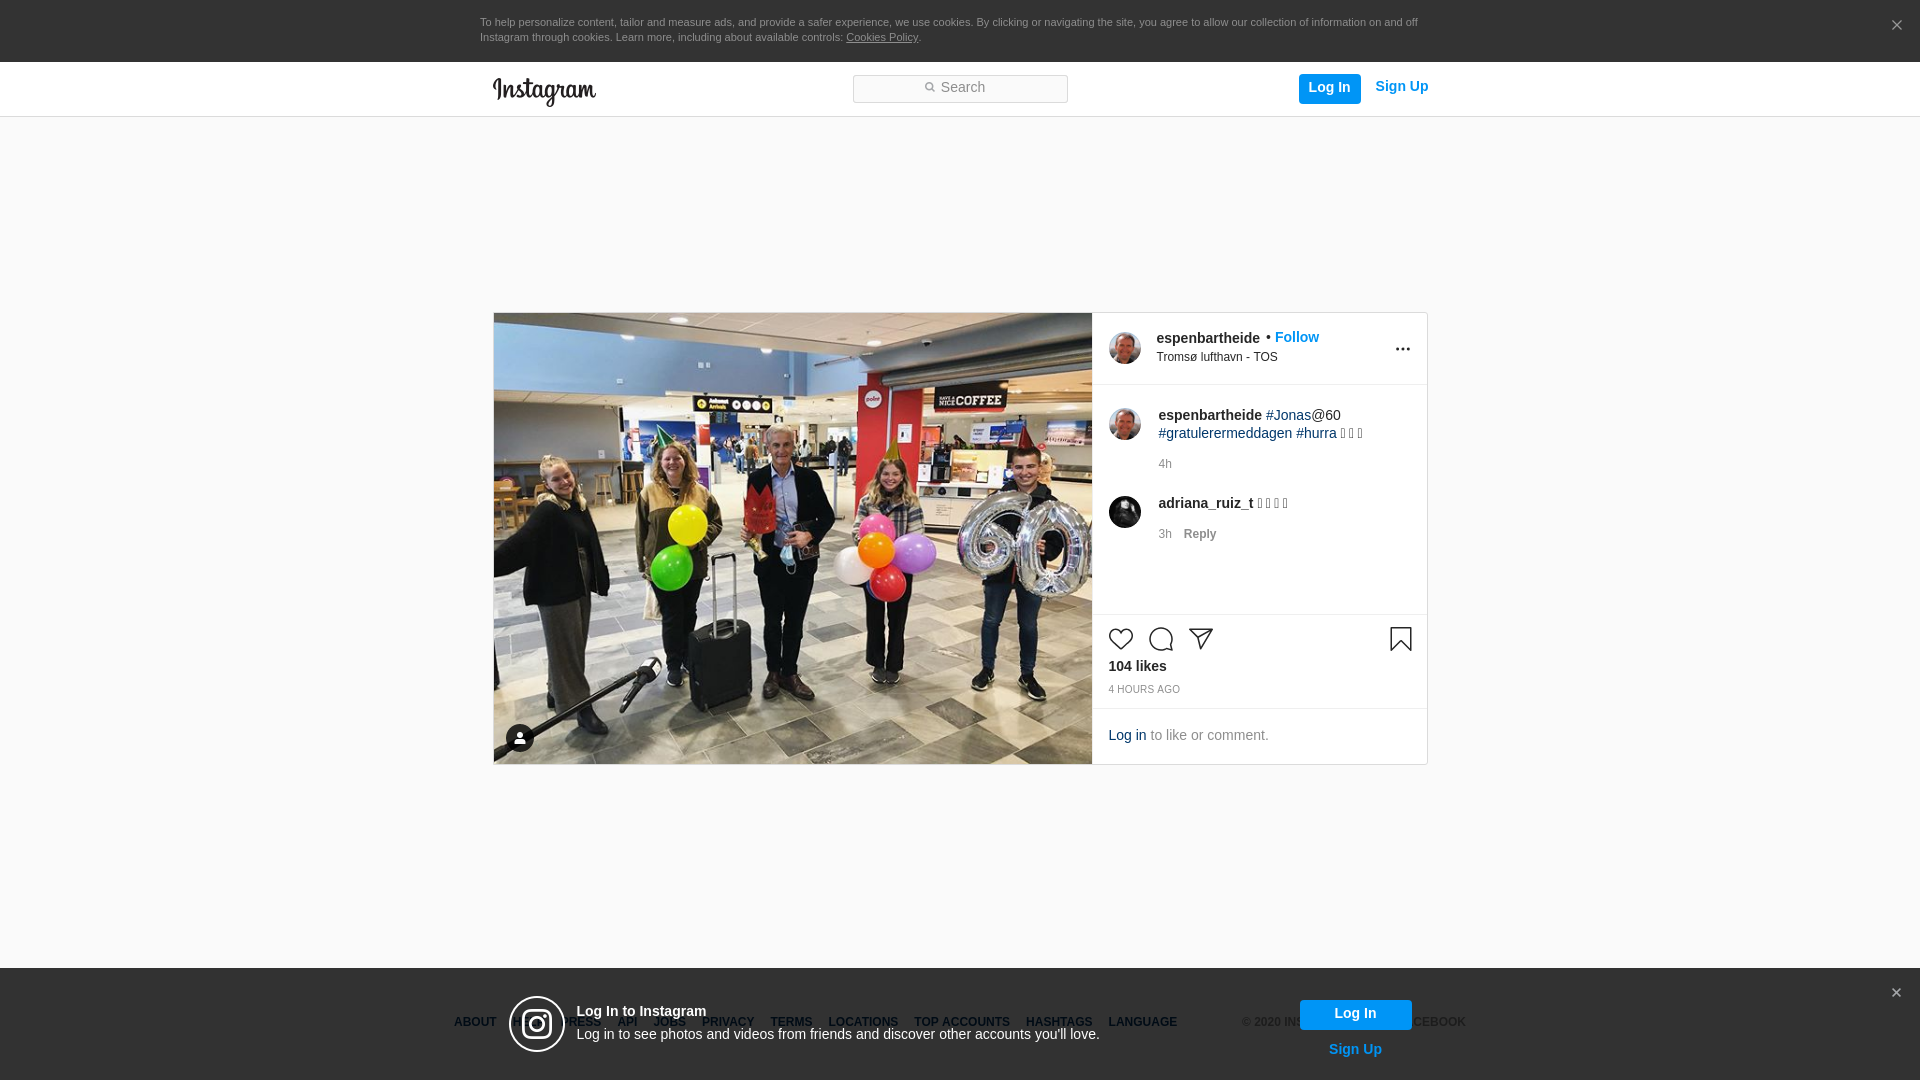The image size is (1920, 1080).
Task: Open the three-dot more options menu
Action: pyautogui.click(x=1402, y=349)
